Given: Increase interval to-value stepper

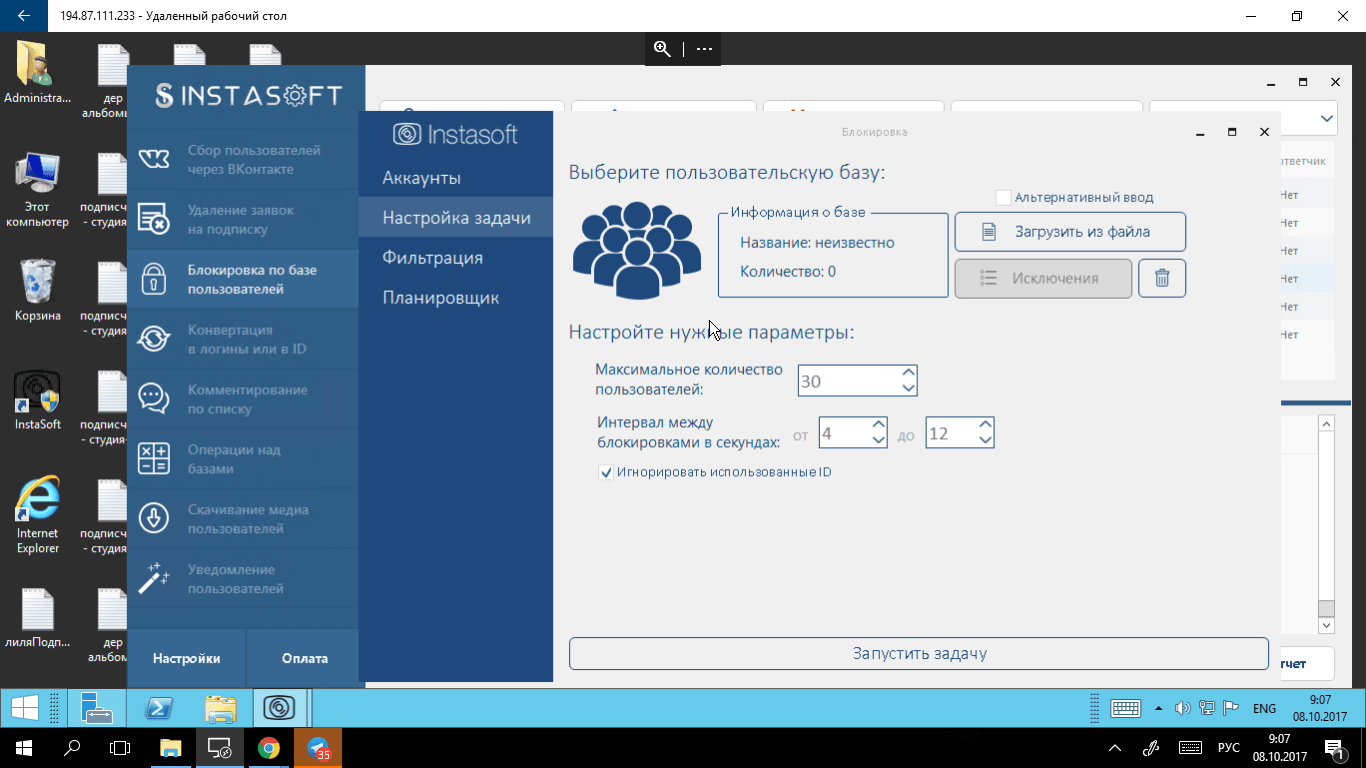Looking at the screenshot, I should coord(985,425).
